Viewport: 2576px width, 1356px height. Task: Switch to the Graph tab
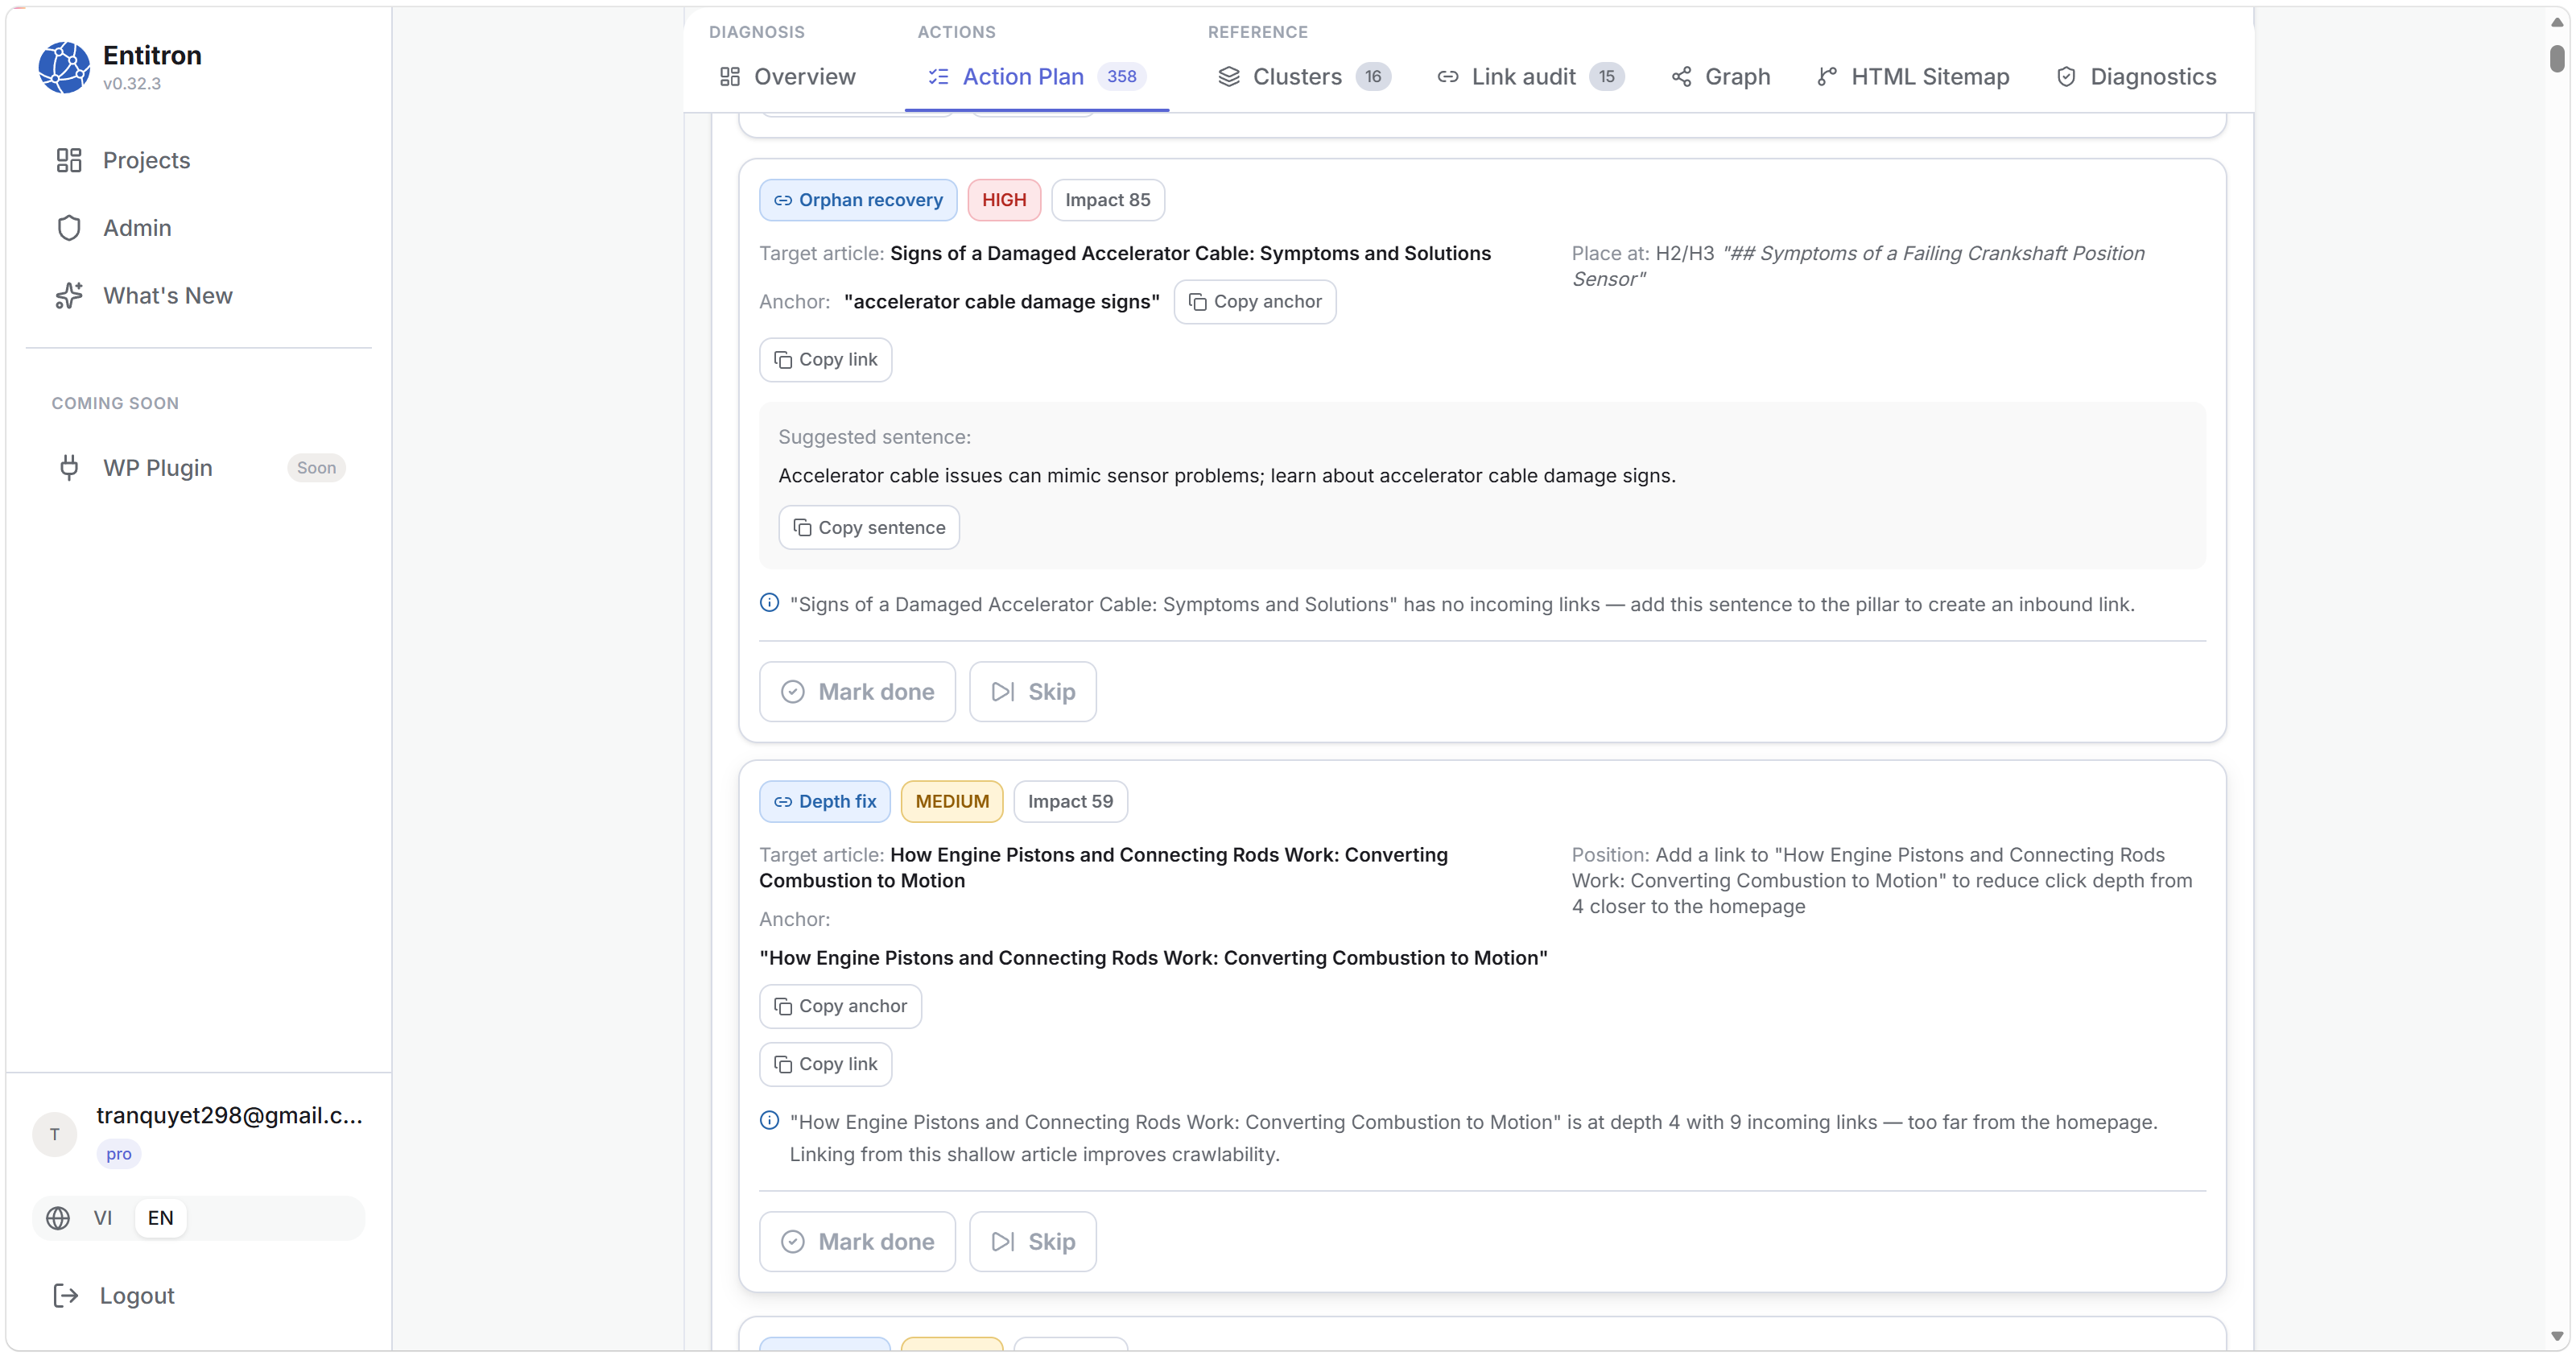click(x=1720, y=76)
